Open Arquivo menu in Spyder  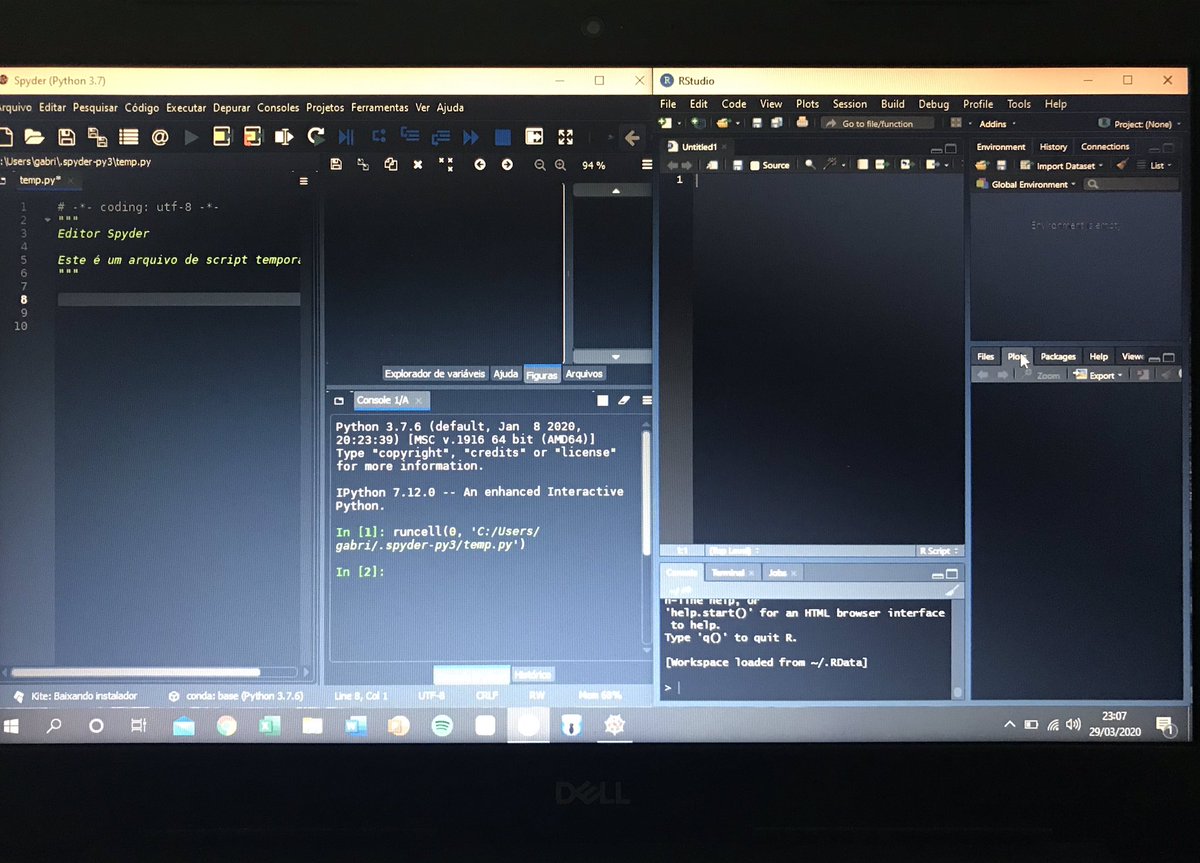coord(14,107)
